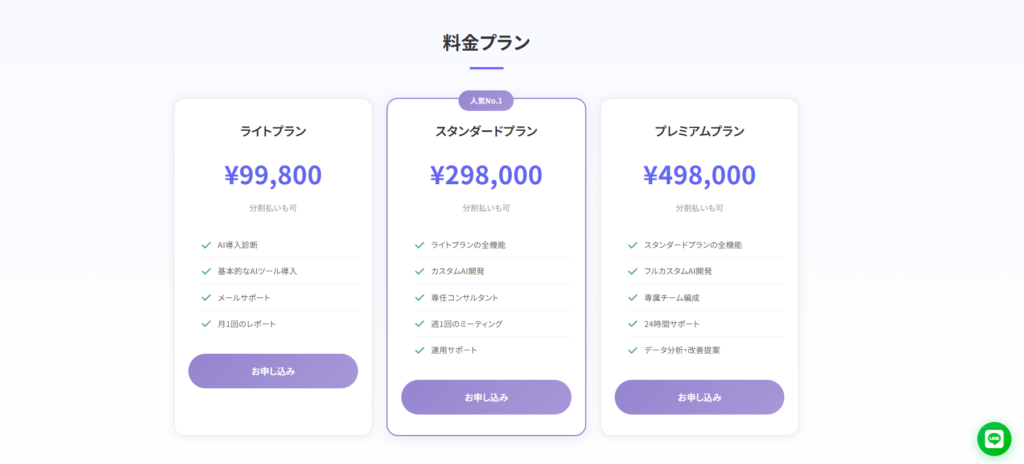Viewport: 1024px width, 464px height.
Task: Click the 料金プラン heading
Action: [x=486, y=43]
